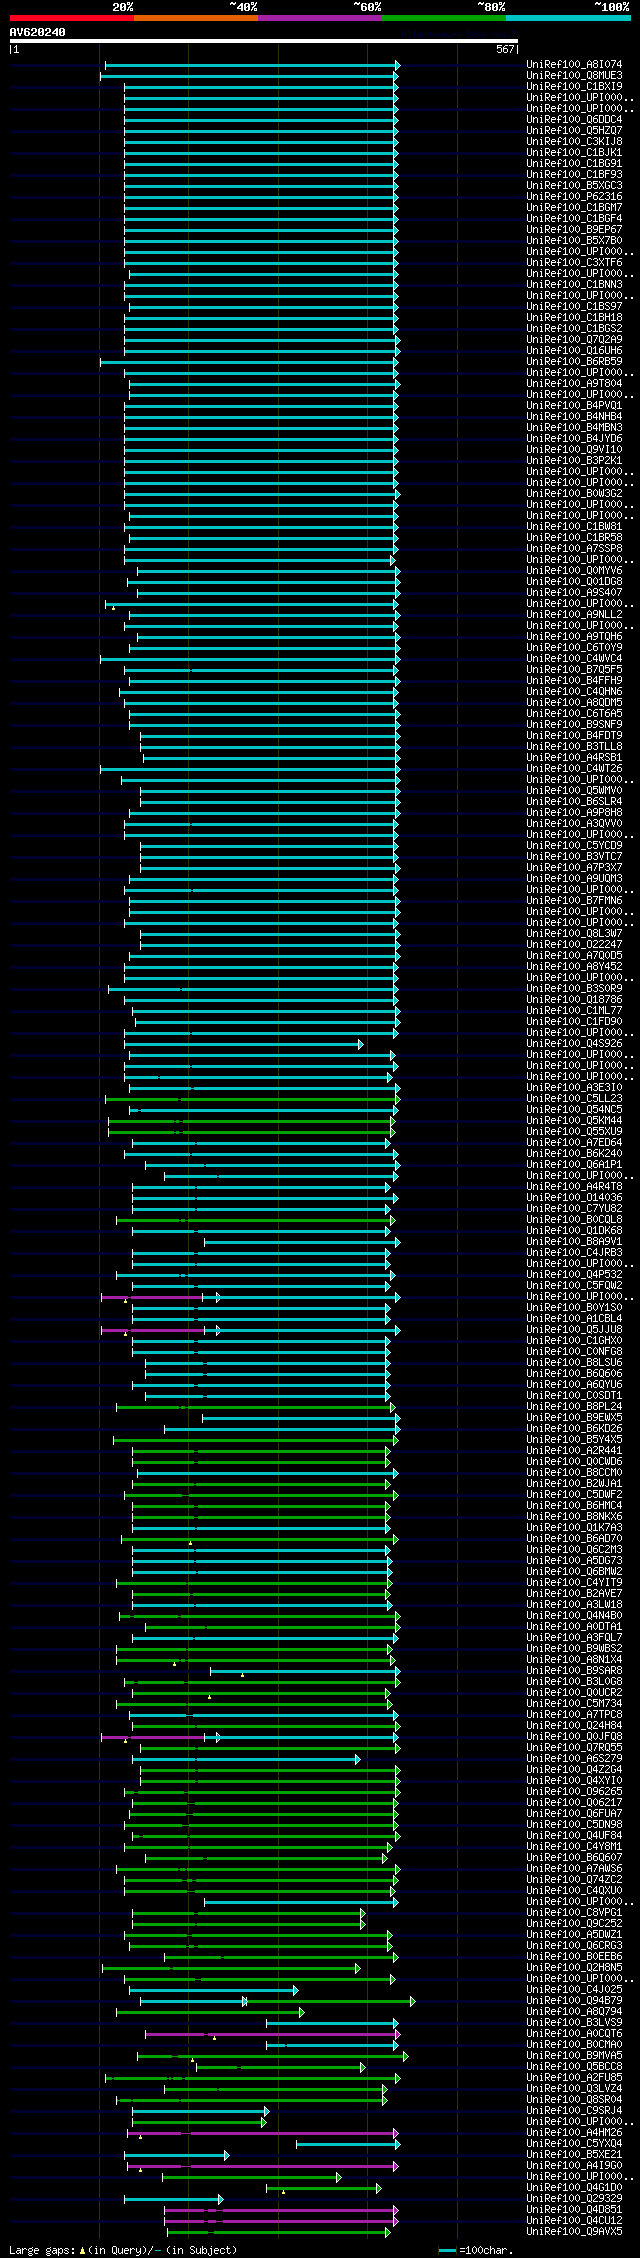The height and width of the screenshot is (2258, 640).
Task: Open hit UniRef100_Q94B79
Action: coord(574,2000)
